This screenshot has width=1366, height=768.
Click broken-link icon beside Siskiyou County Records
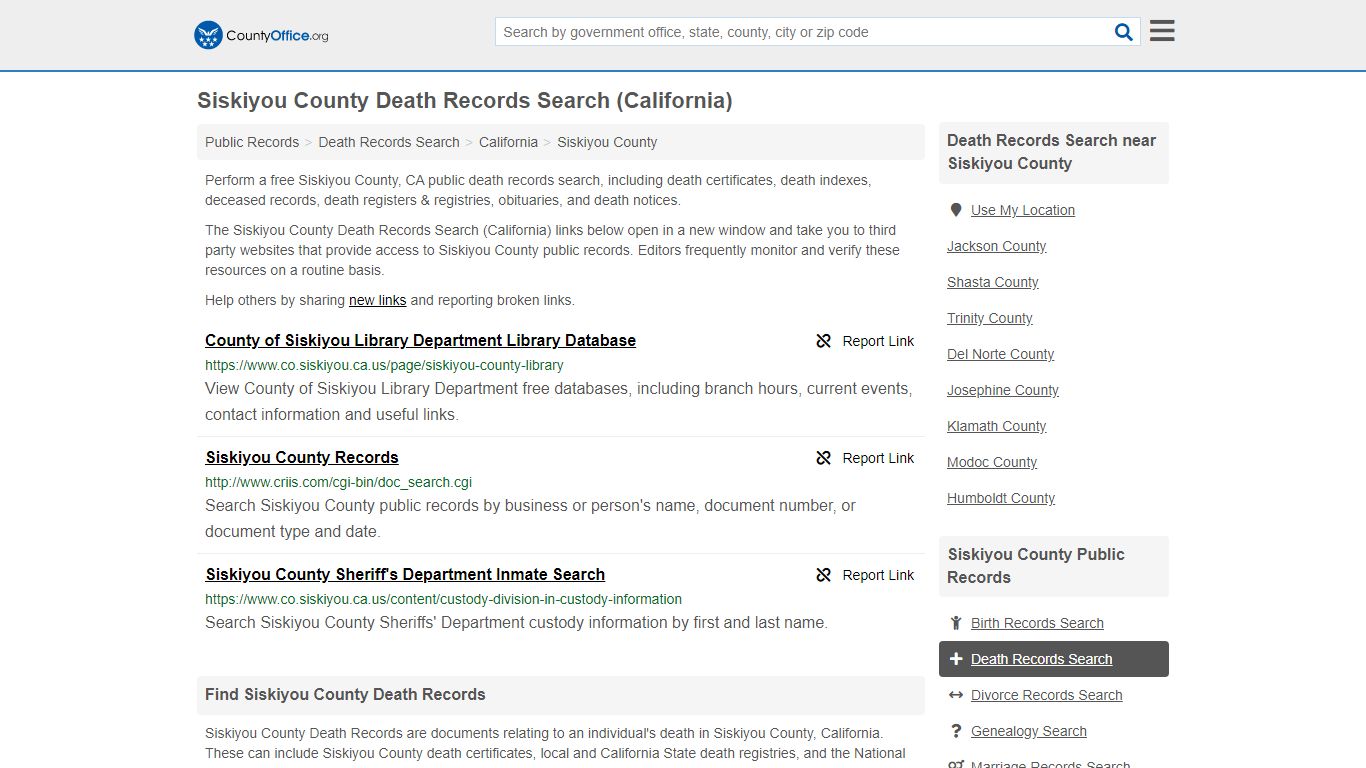point(824,458)
